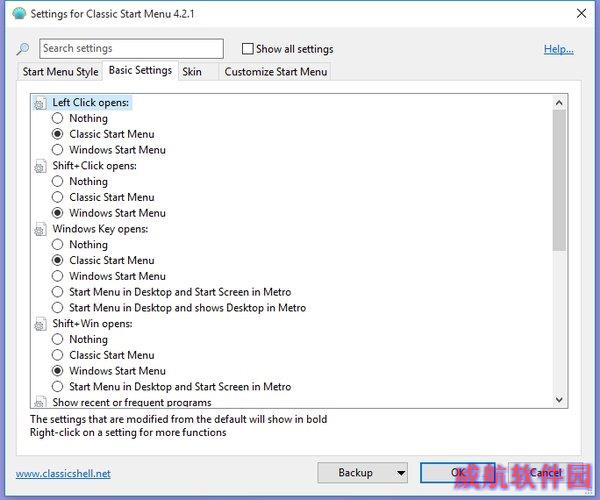Choose Start Menu in Desktop and shows Desktop in Metro
The width and height of the screenshot is (600, 500).
coord(57,308)
